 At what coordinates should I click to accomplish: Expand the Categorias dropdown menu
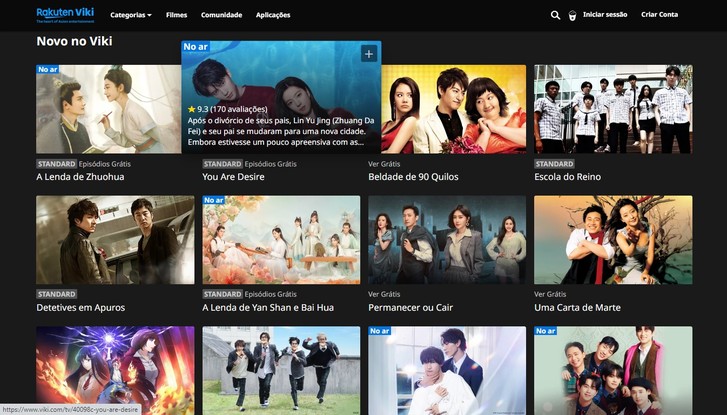pyautogui.click(x=131, y=15)
